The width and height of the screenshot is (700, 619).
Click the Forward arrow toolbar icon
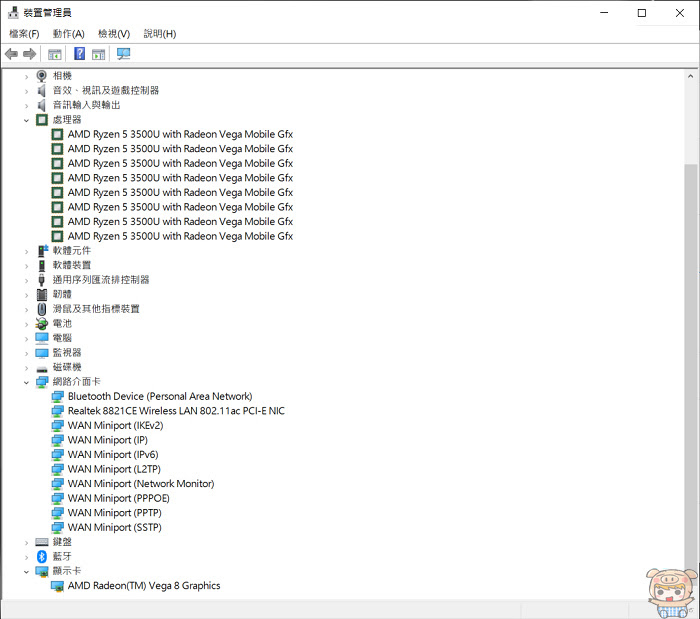tap(29, 54)
